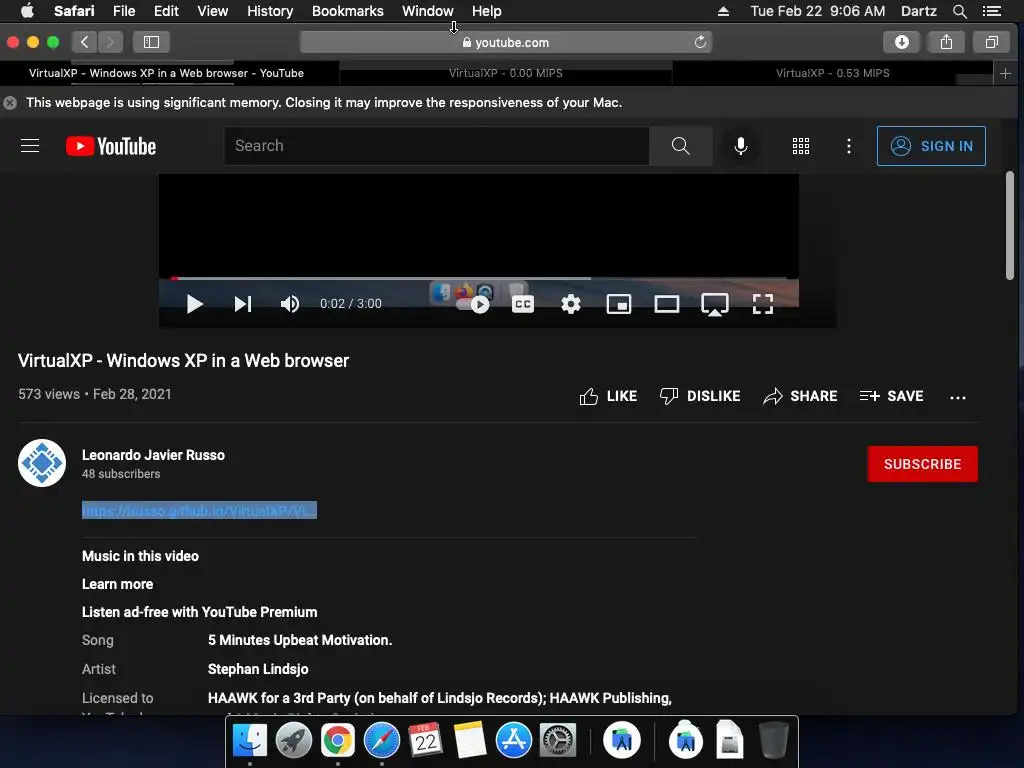Toggle the Safari sidebar
This screenshot has width=1024, height=768.
(152, 42)
